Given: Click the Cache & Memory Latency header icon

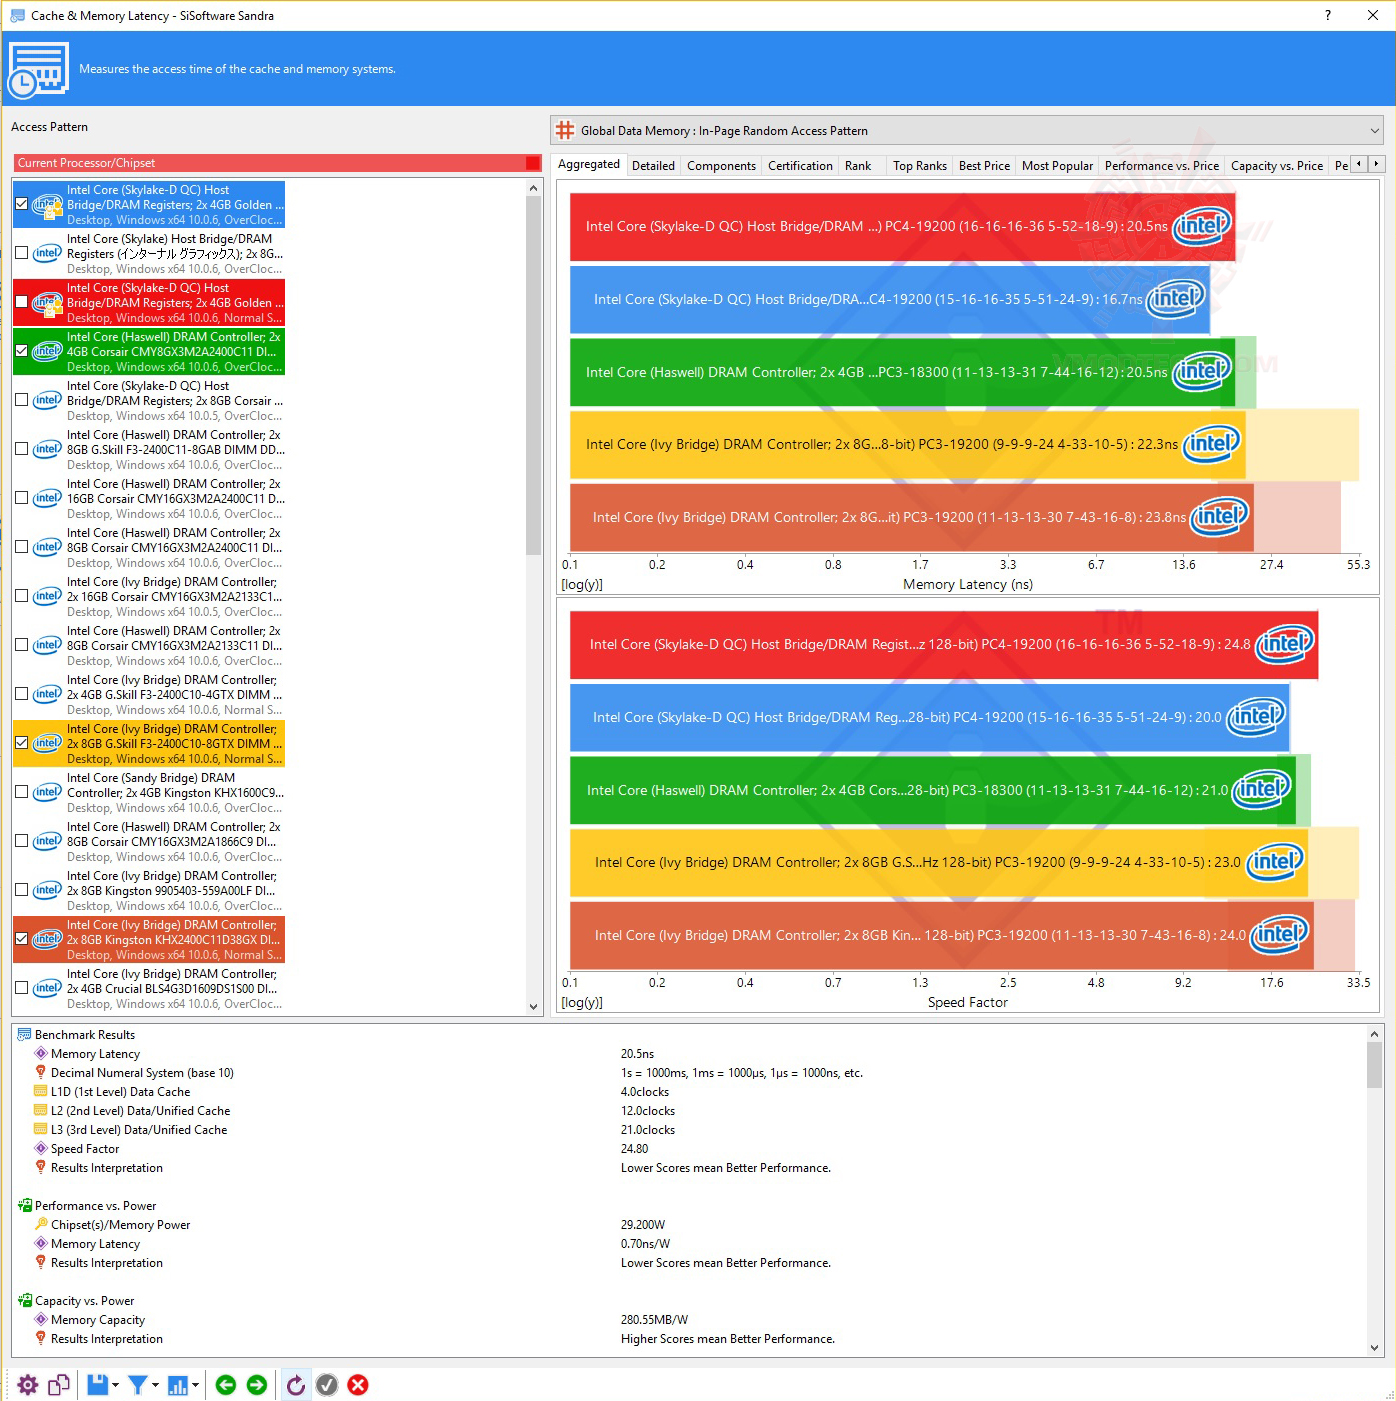Looking at the screenshot, I should point(38,69).
